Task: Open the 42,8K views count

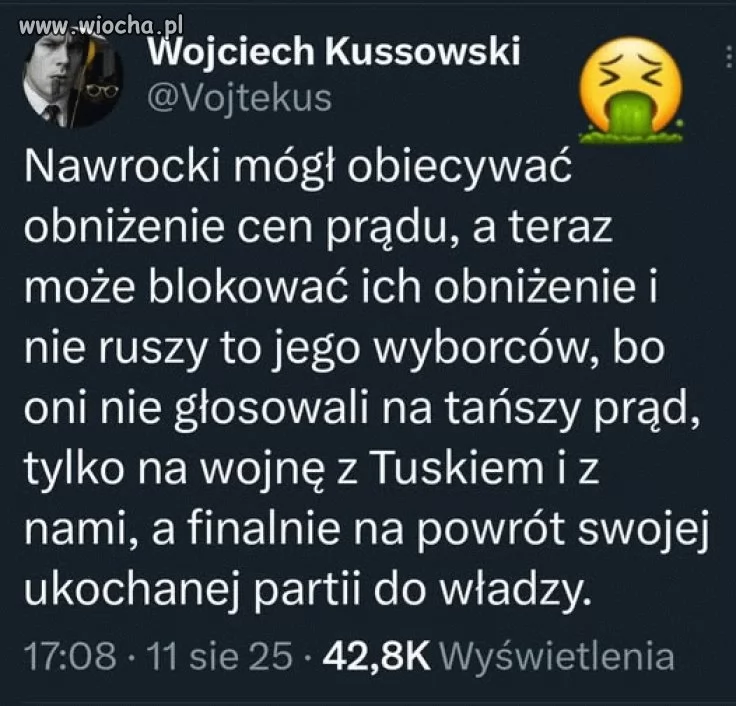Action: point(376,655)
